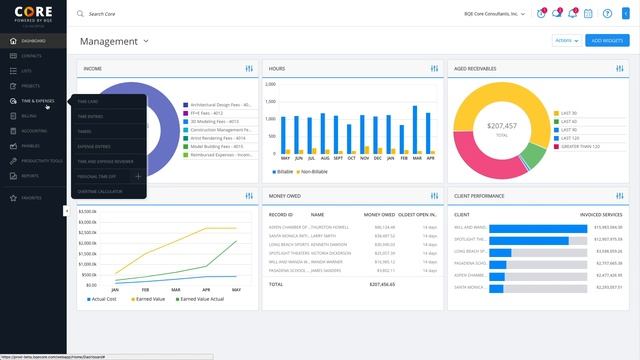This screenshot has height=360, width=640.
Task: Open the Accounting sidebar icon
Action: pyautogui.click(x=13, y=131)
